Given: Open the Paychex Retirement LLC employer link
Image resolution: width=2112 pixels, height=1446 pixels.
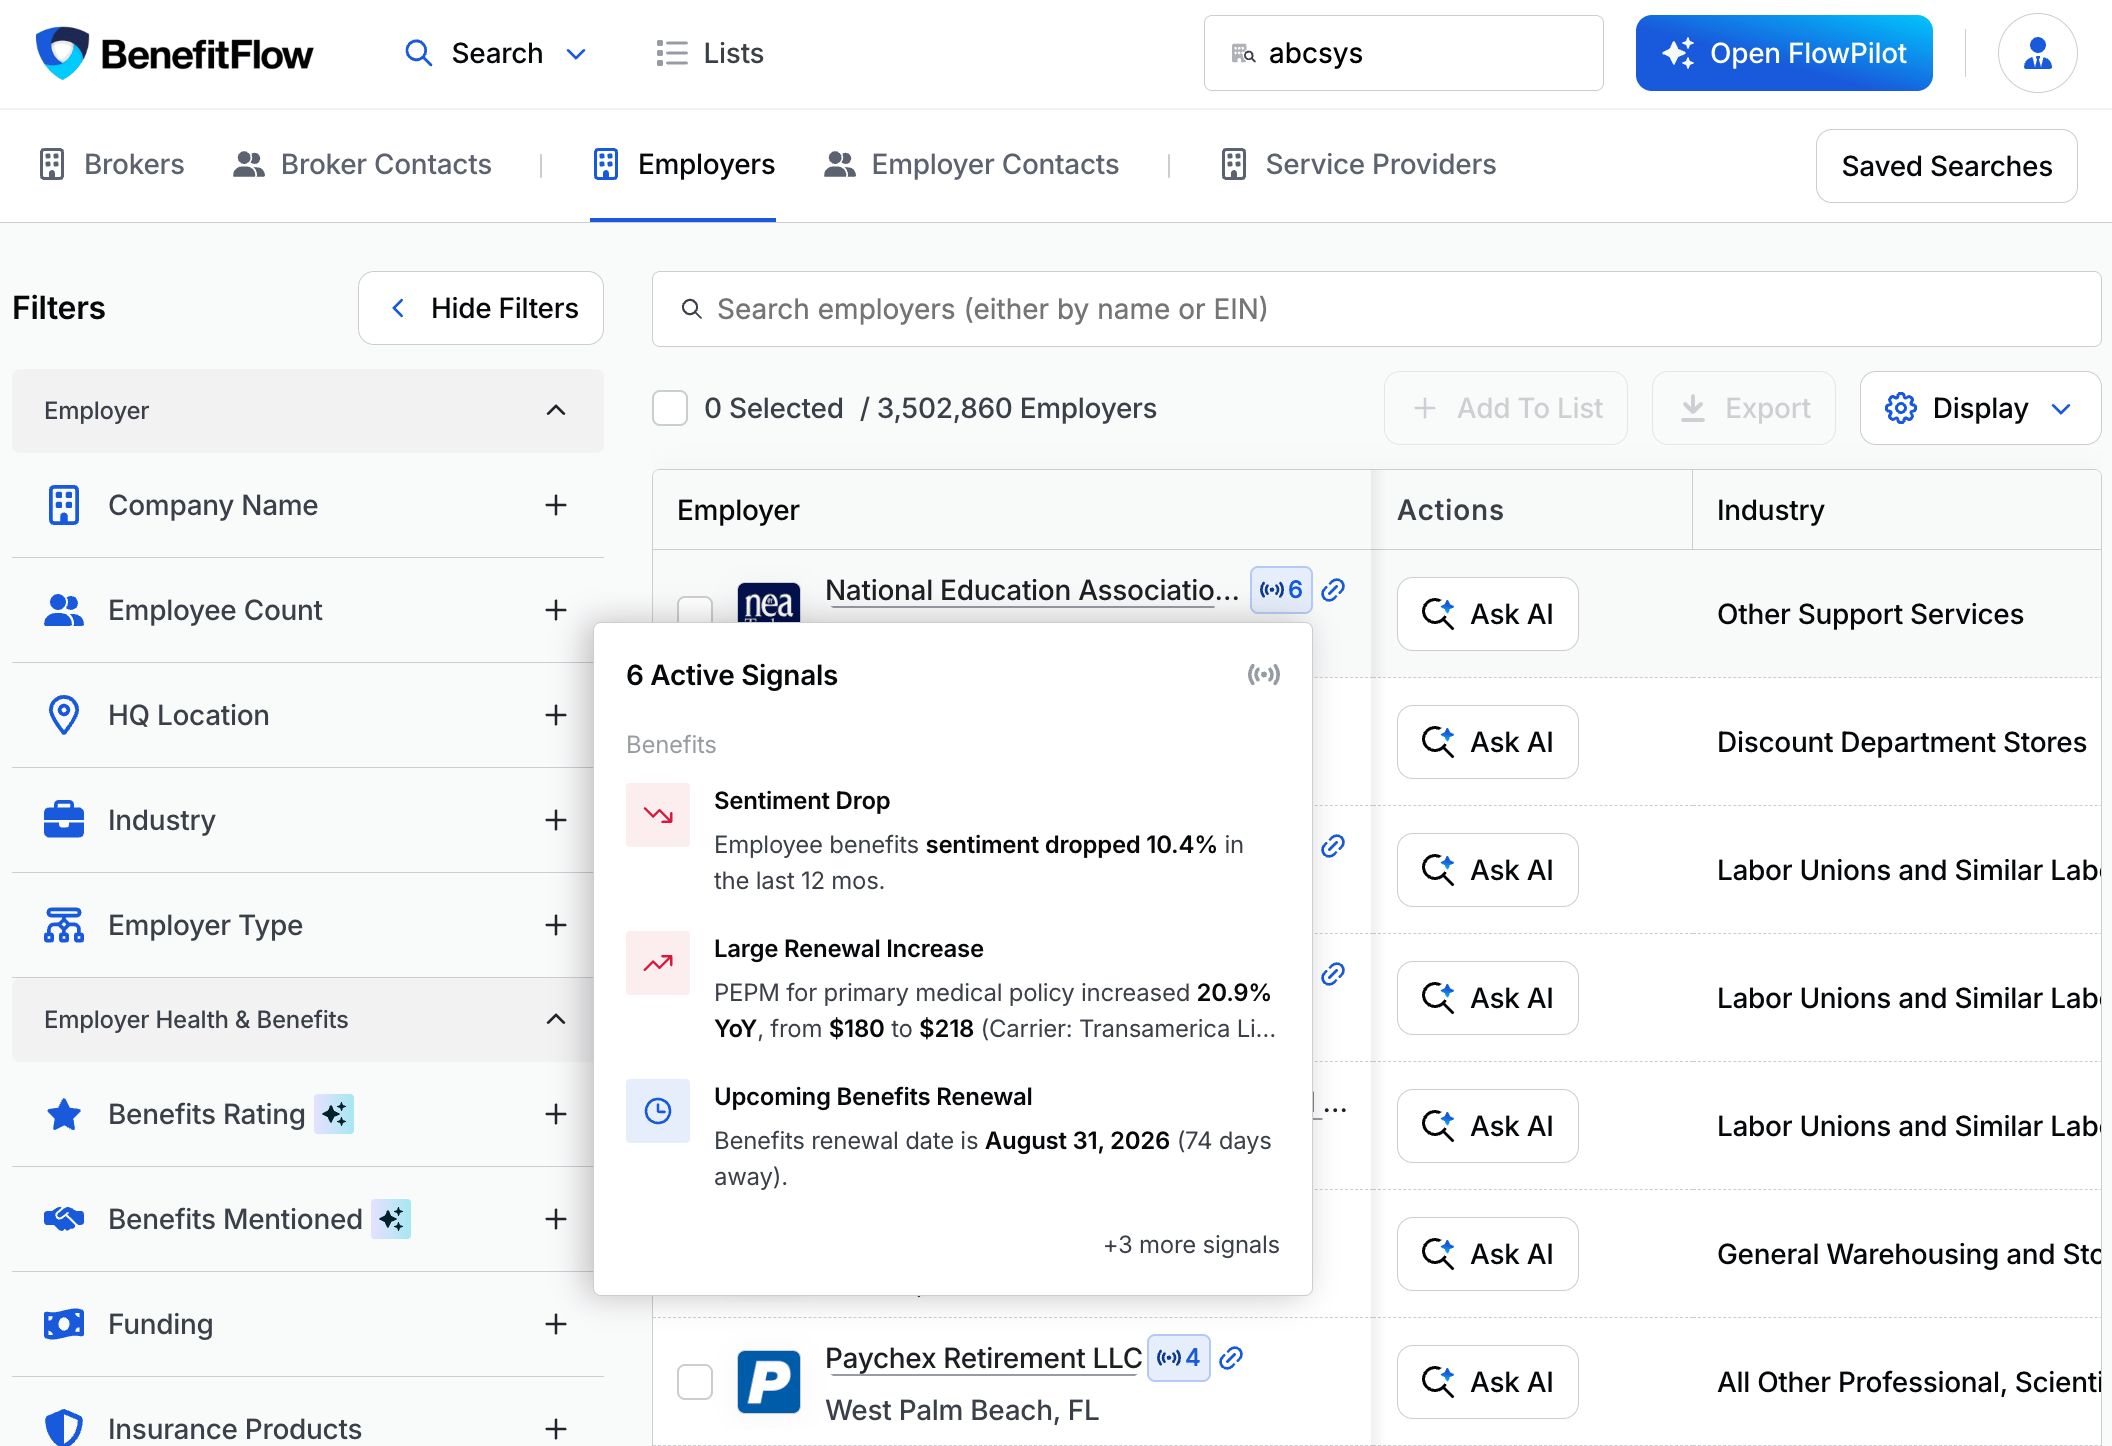Looking at the screenshot, I should tap(983, 1358).
